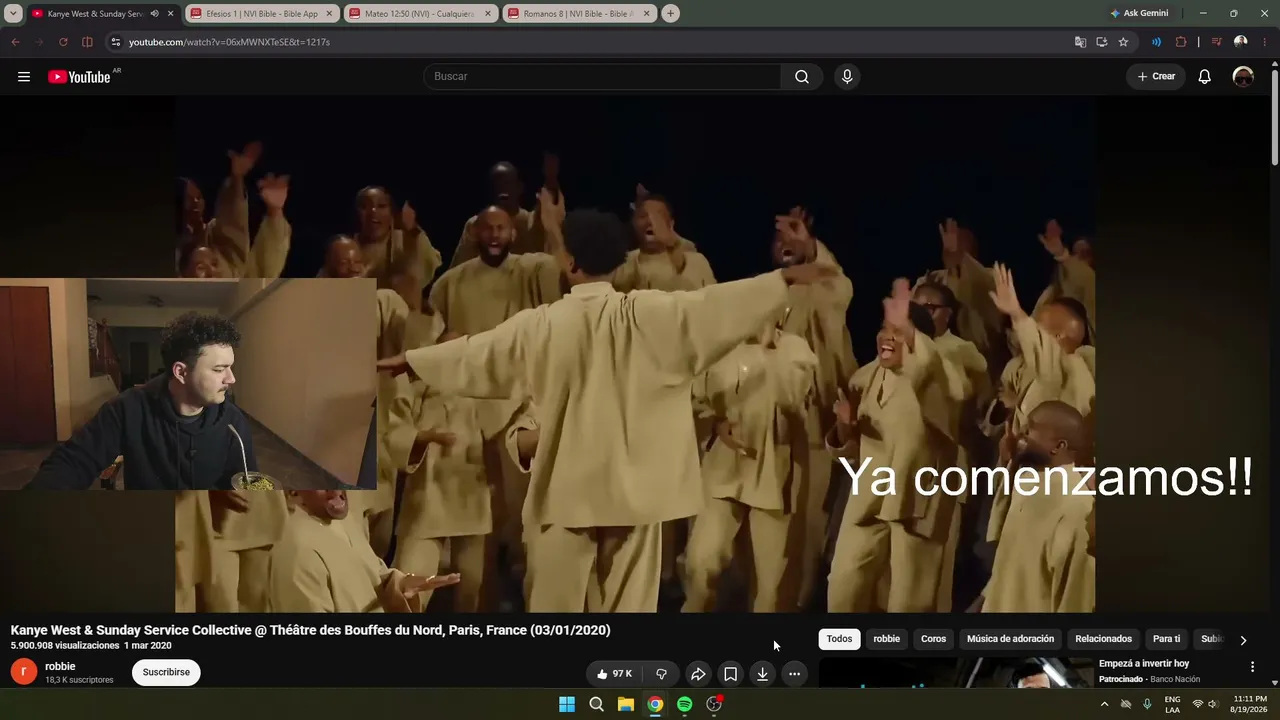Open the robbie channel name link

tap(60, 666)
